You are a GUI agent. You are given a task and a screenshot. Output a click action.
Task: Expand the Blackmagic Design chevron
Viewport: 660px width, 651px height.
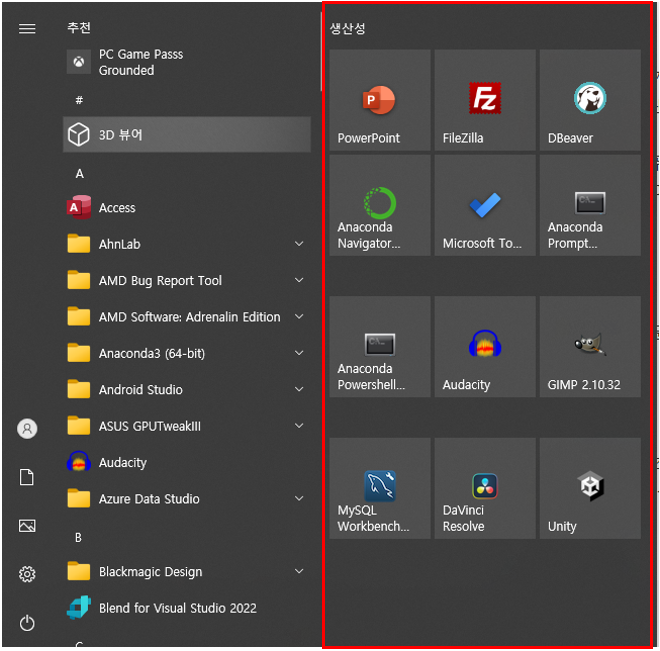point(299,571)
